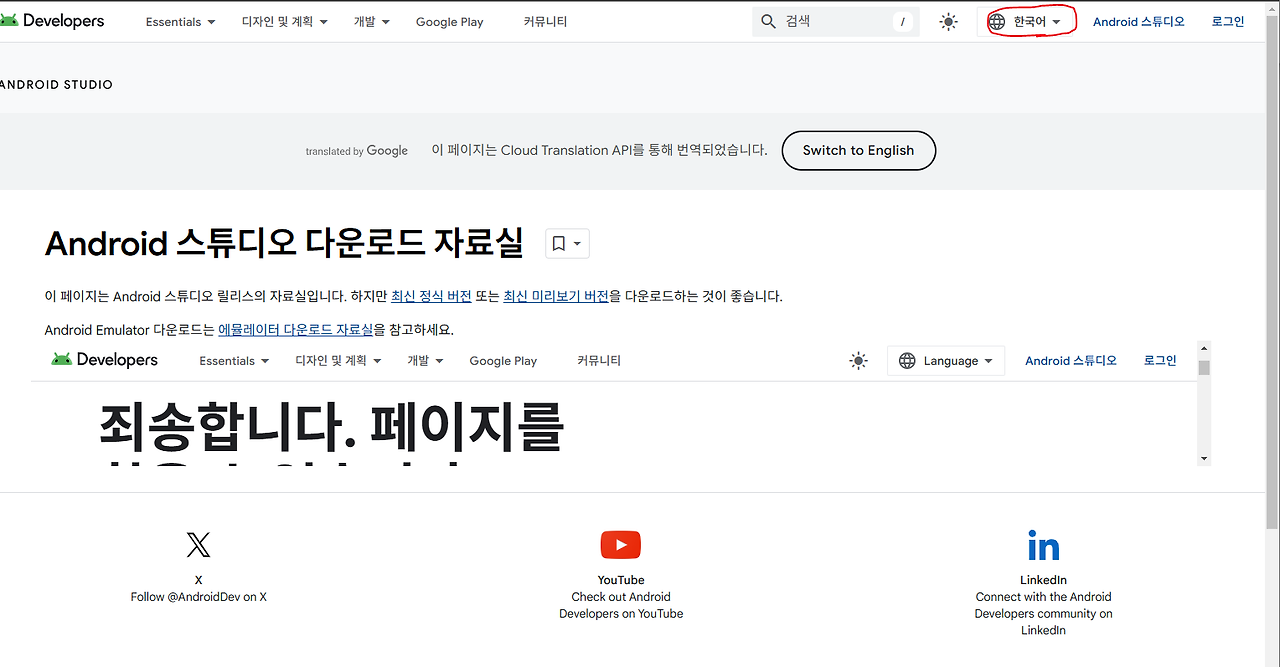Click globe icon in embedded Language selector

[907, 361]
